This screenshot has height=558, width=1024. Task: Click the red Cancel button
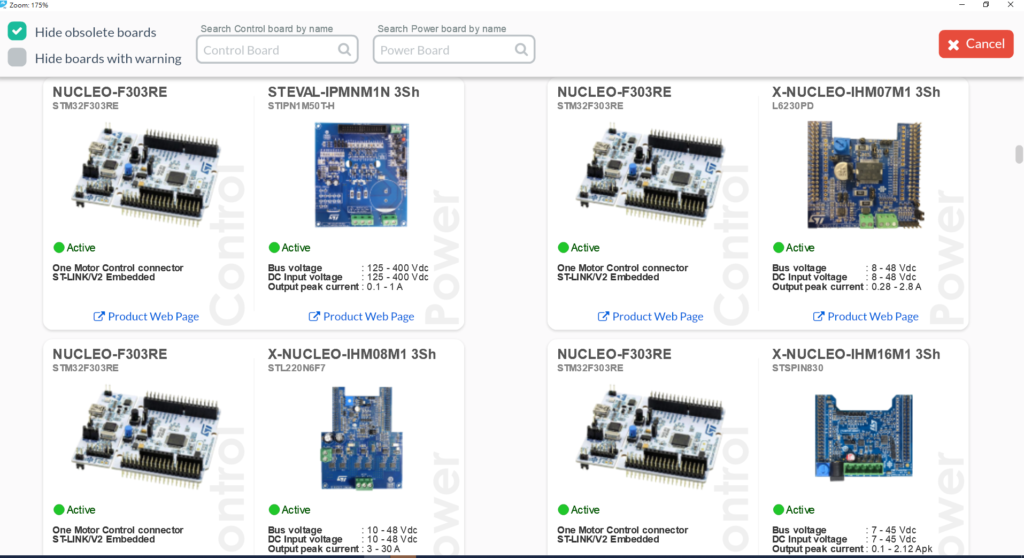[x=976, y=44]
